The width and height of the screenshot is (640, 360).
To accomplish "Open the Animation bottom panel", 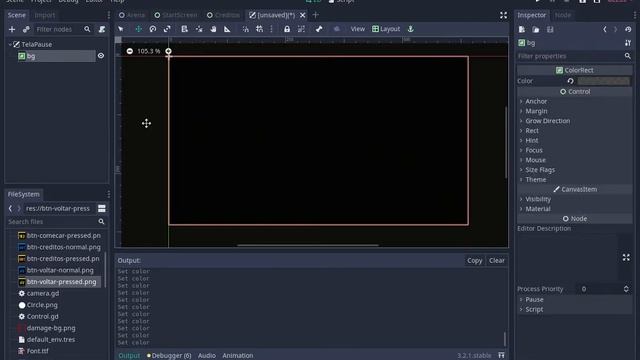I will coord(238,356).
